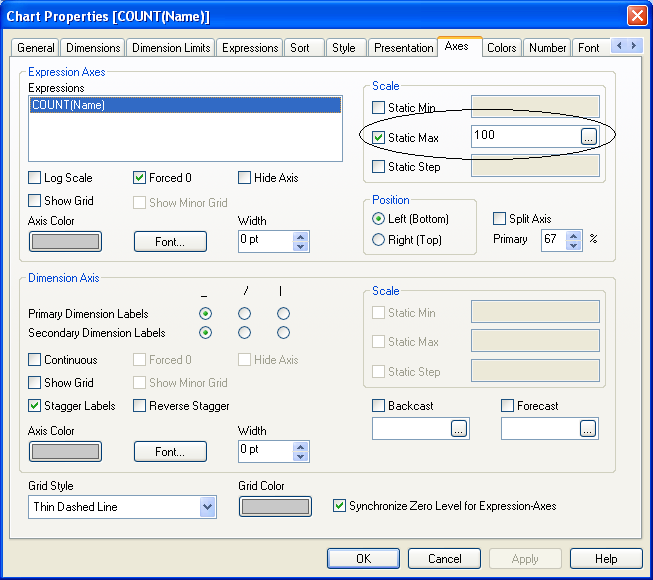Screen dimensions: 653x580
Task: Increase Primary split percentage with up arrow
Action: (574, 236)
